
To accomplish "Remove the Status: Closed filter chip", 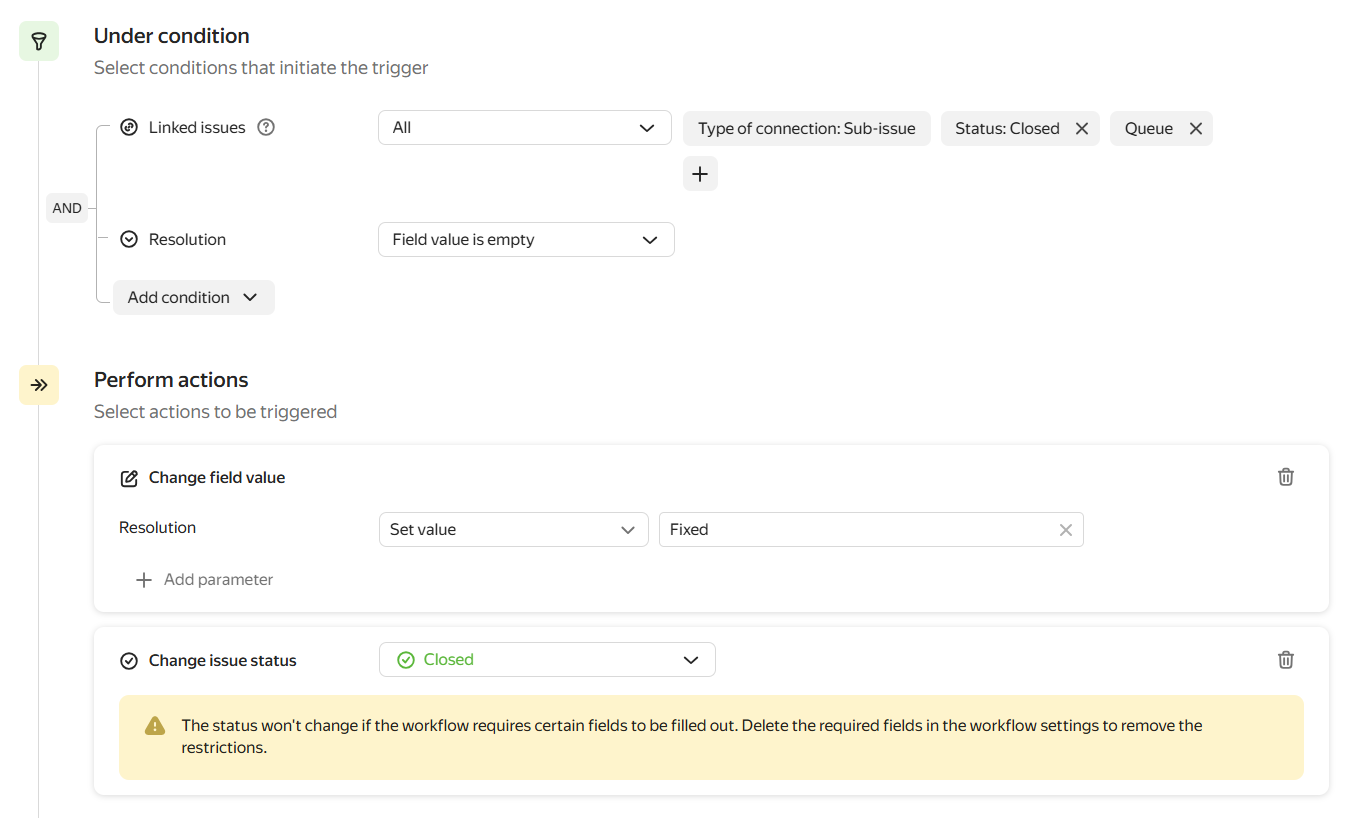I will coord(1081,128).
